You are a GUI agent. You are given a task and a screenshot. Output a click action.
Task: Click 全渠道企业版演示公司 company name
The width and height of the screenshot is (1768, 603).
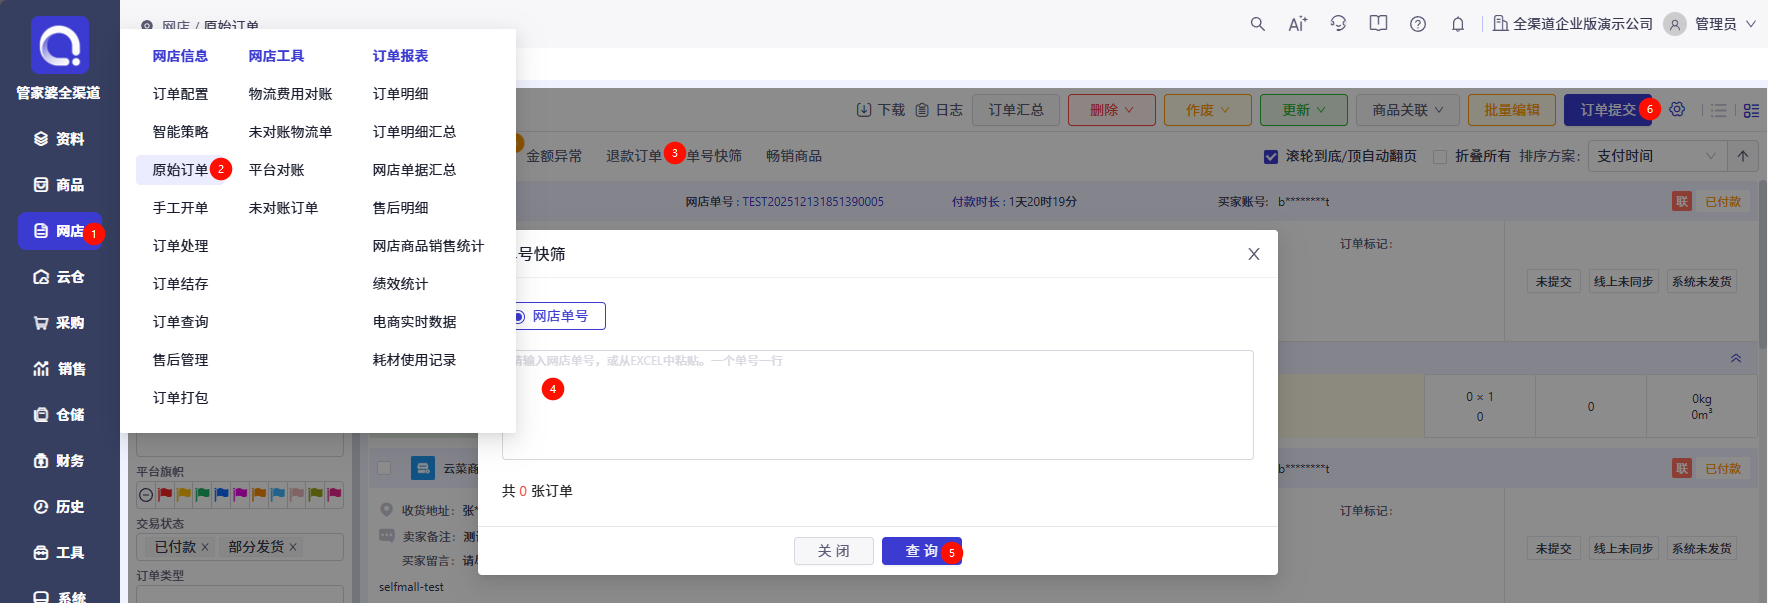pos(1583,24)
